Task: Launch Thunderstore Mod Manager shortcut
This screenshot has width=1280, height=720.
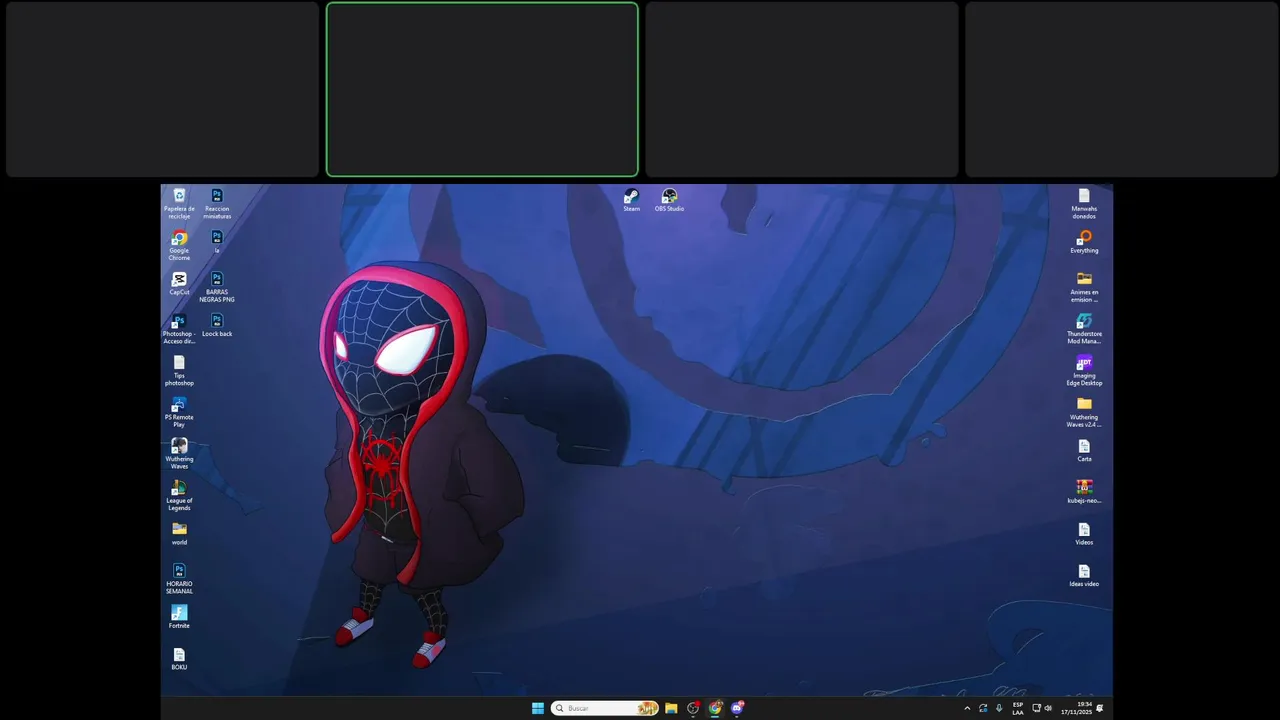Action: point(1084,329)
